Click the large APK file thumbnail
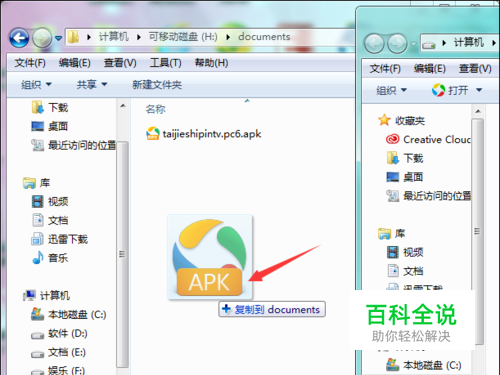This screenshot has height=375, width=500. [210, 257]
